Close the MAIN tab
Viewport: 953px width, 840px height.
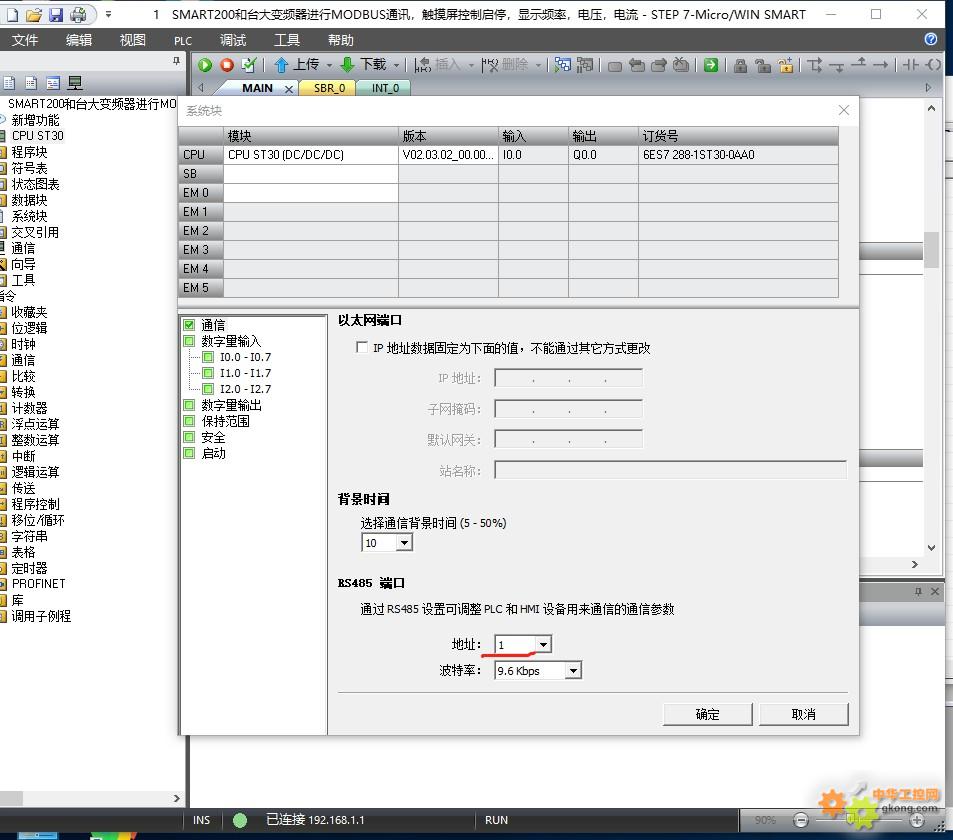(x=289, y=89)
